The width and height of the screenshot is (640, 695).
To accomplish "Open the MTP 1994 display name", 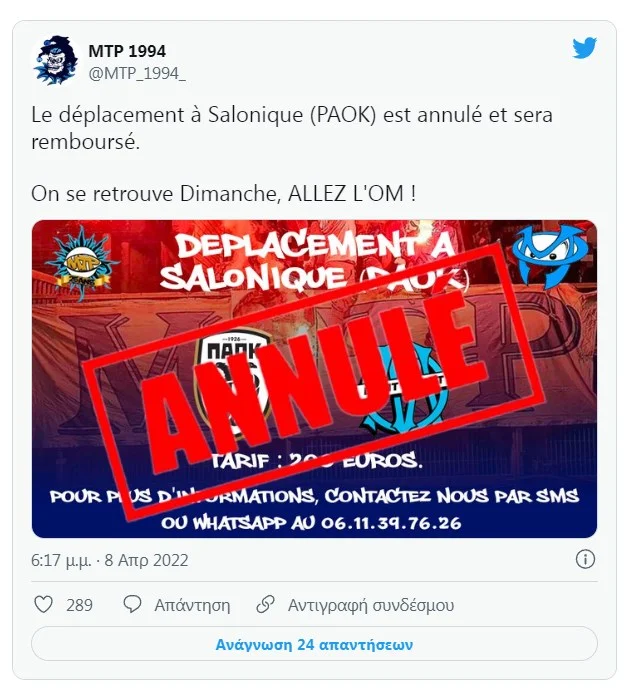I will 127,51.
